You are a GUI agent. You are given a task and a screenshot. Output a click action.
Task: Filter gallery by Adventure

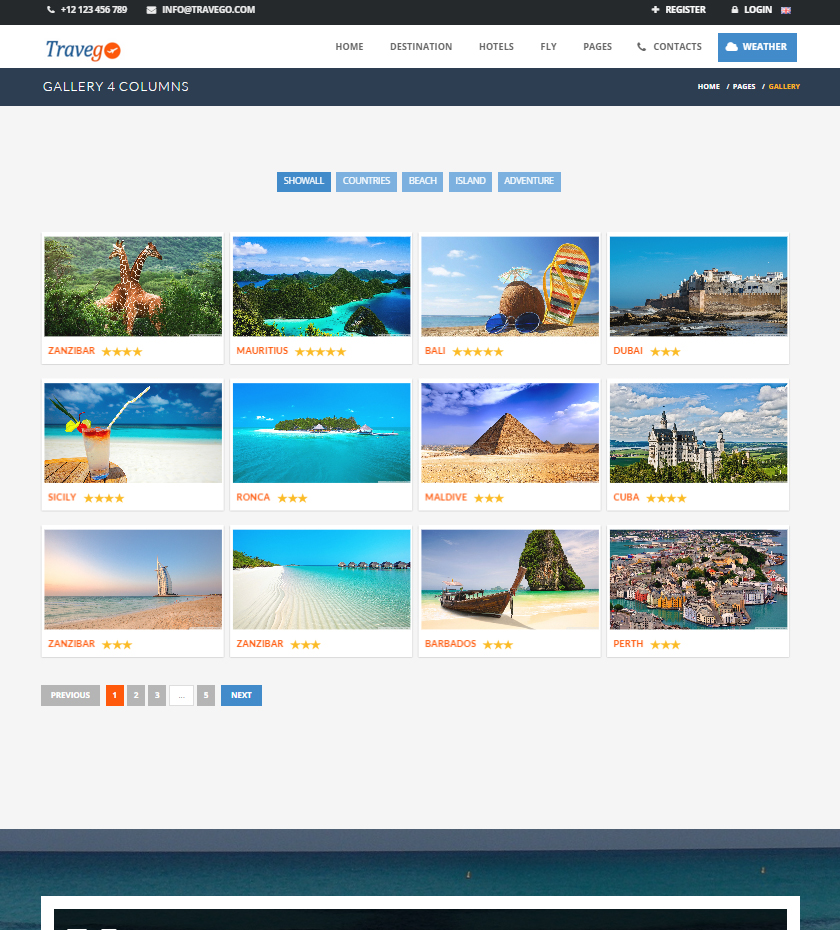529,181
